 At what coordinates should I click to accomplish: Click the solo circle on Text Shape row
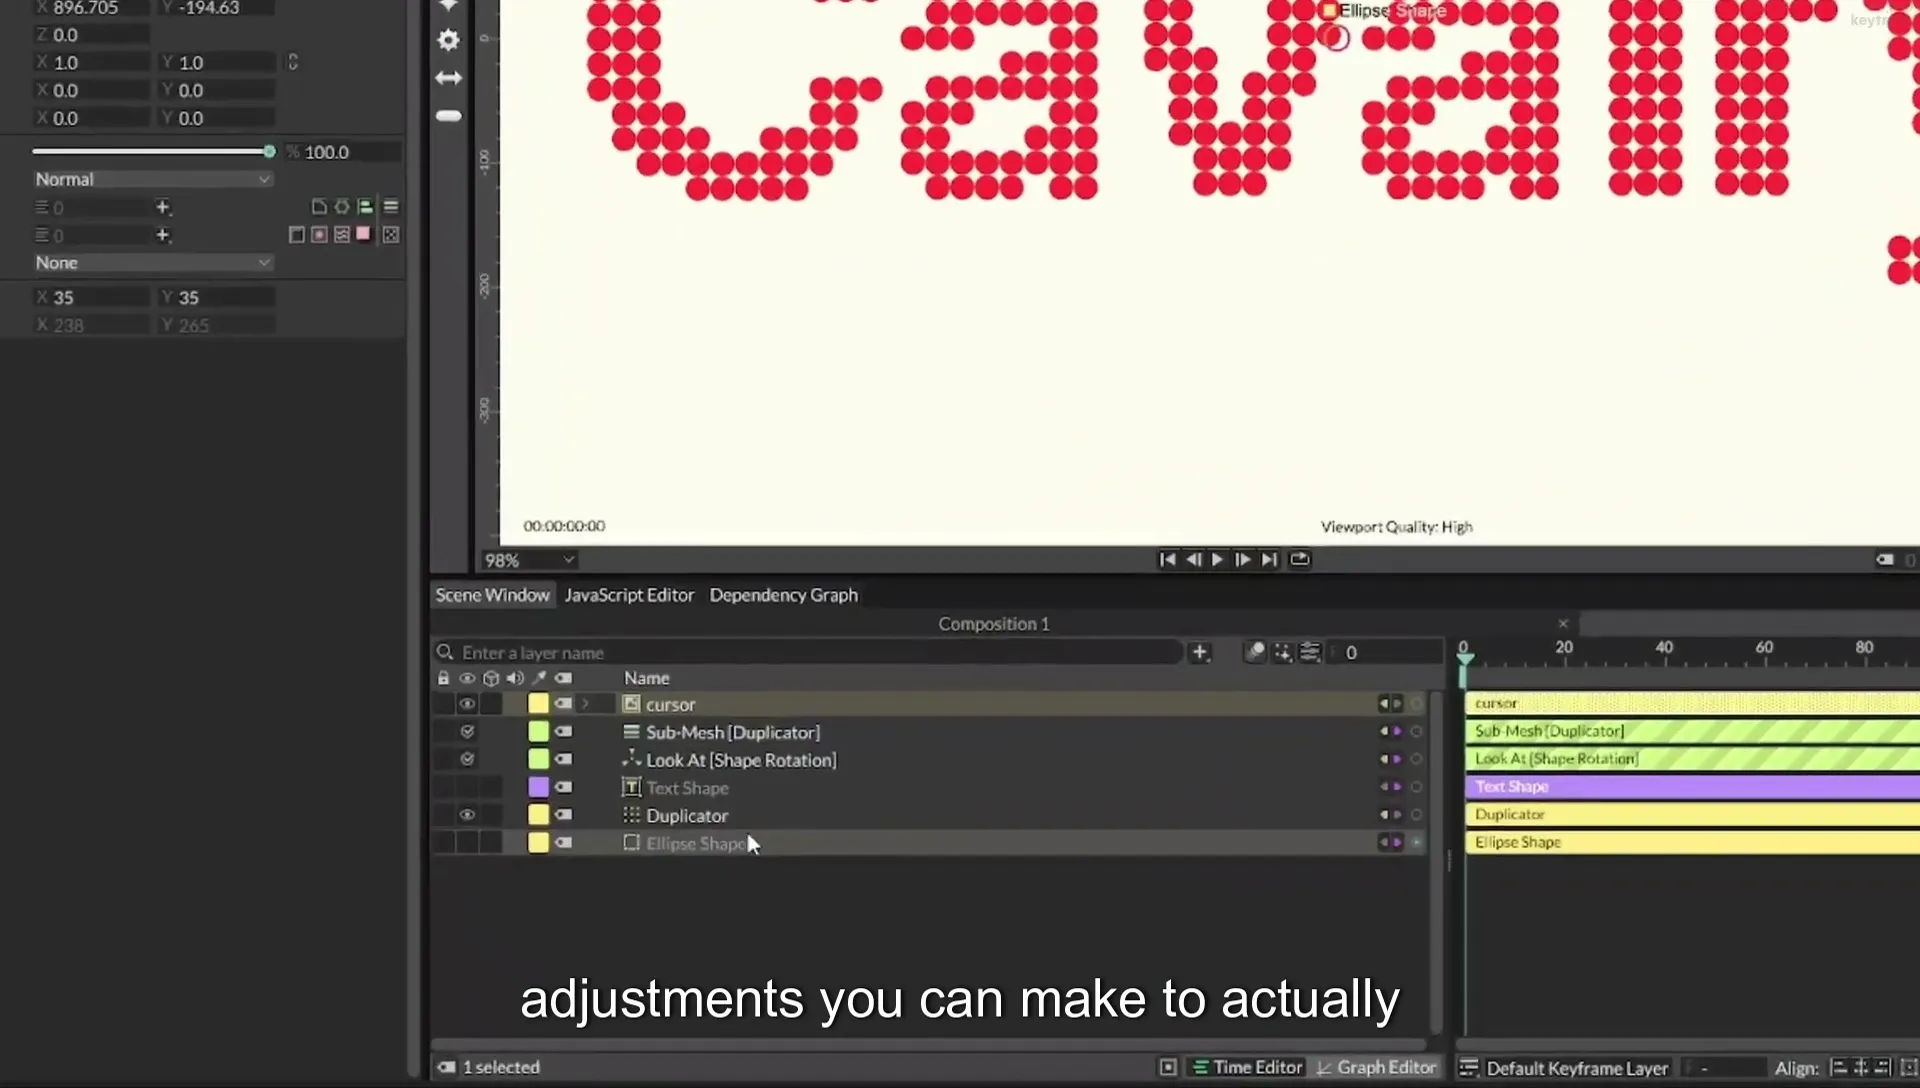[1416, 787]
